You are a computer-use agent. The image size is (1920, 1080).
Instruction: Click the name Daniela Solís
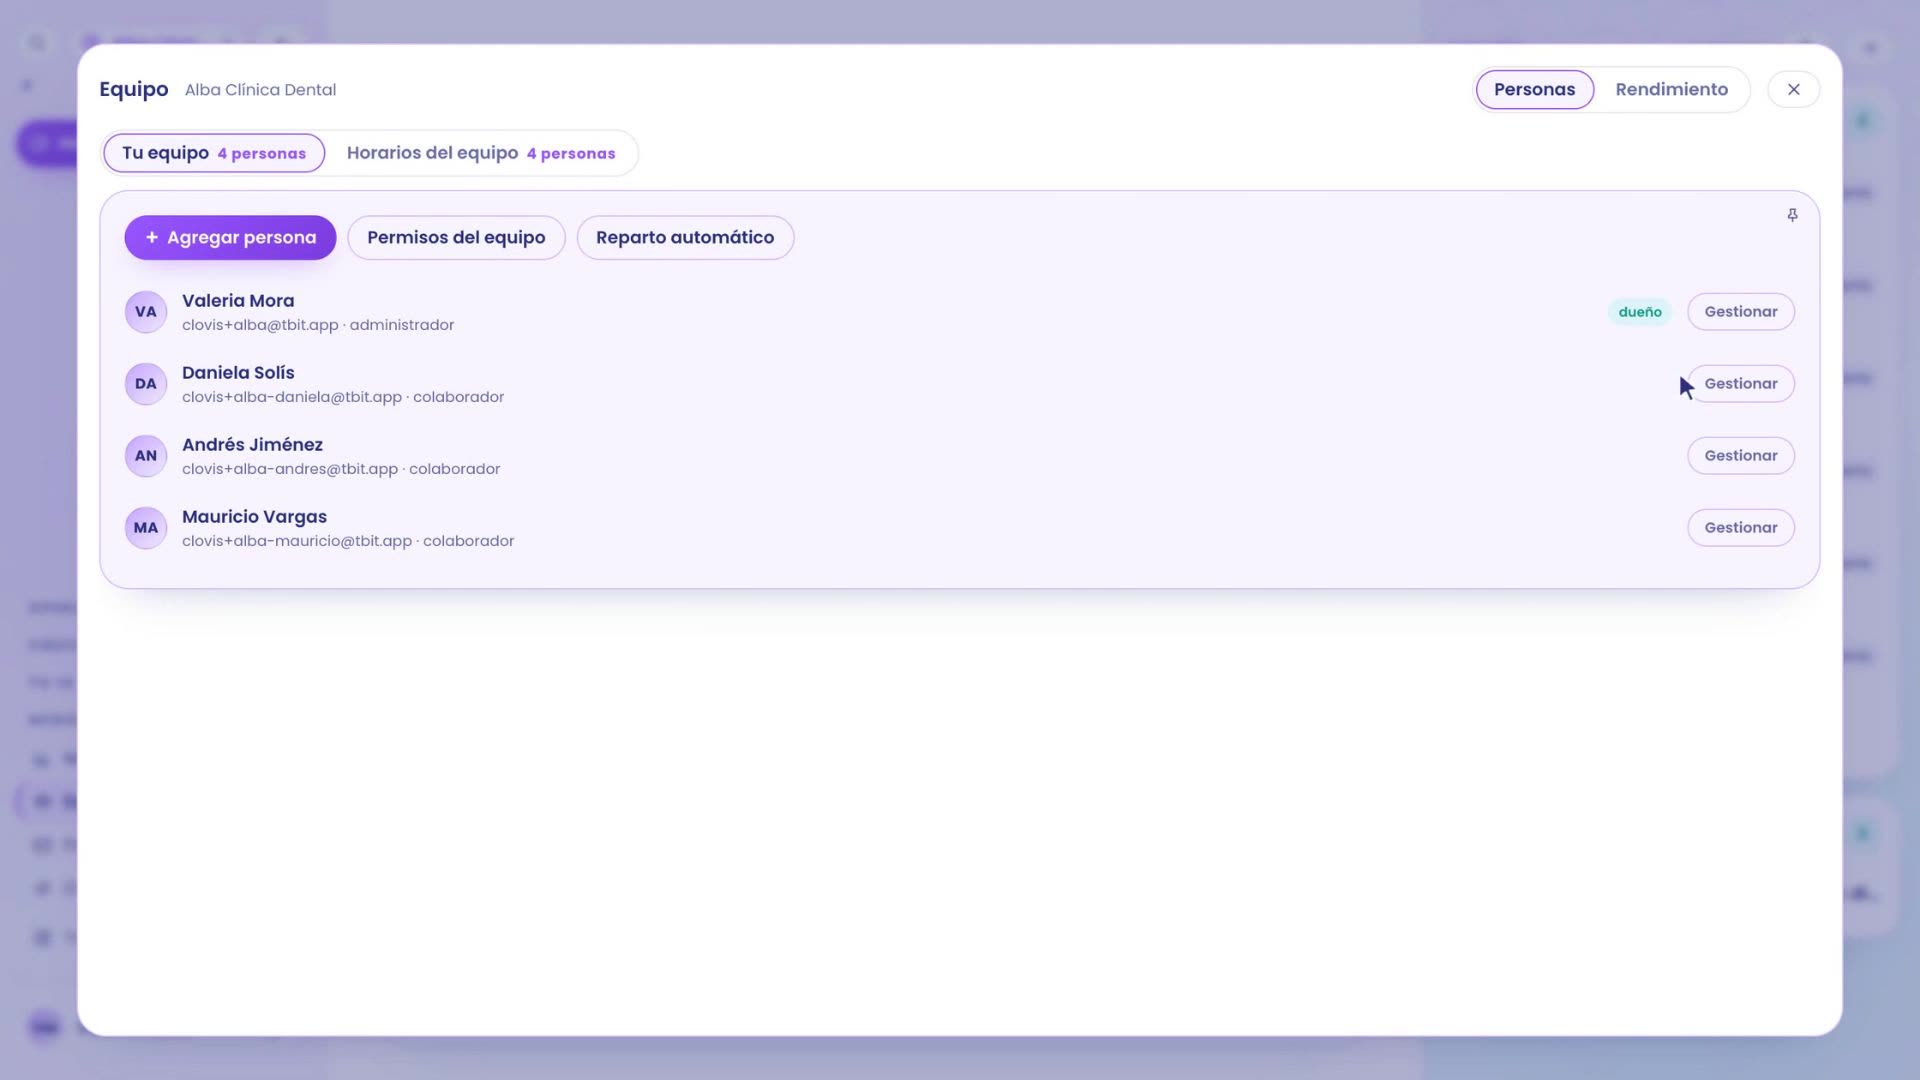coord(238,373)
